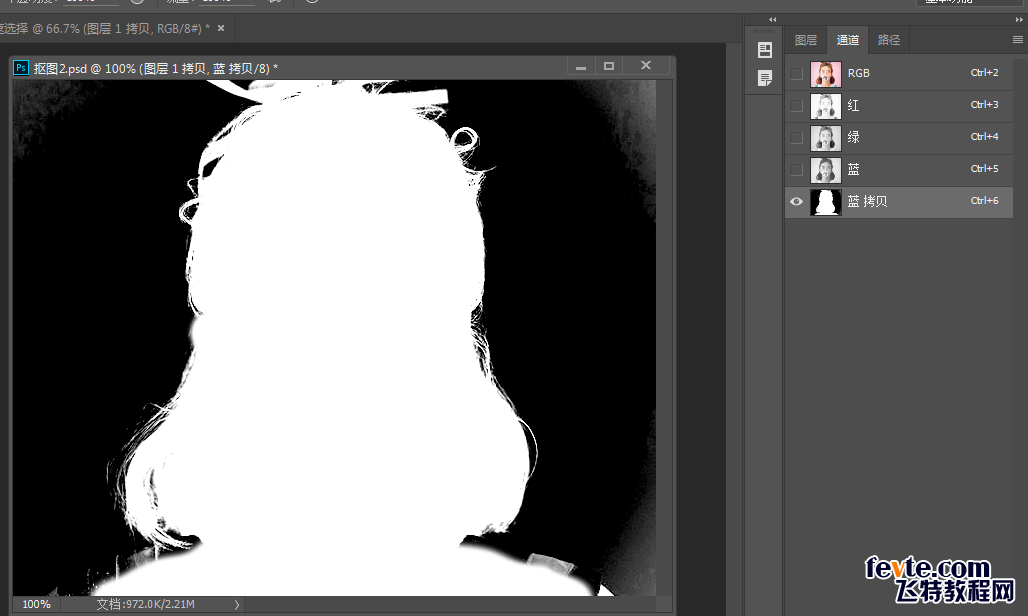The width and height of the screenshot is (1028, 616).
Task: Select the RGB composite channel row
Action: 899,73
